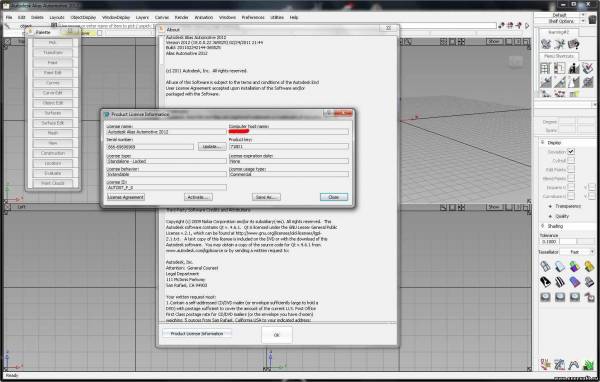
Task: Open the Shelf Options dropdown
Action: [x=561, y=21]
